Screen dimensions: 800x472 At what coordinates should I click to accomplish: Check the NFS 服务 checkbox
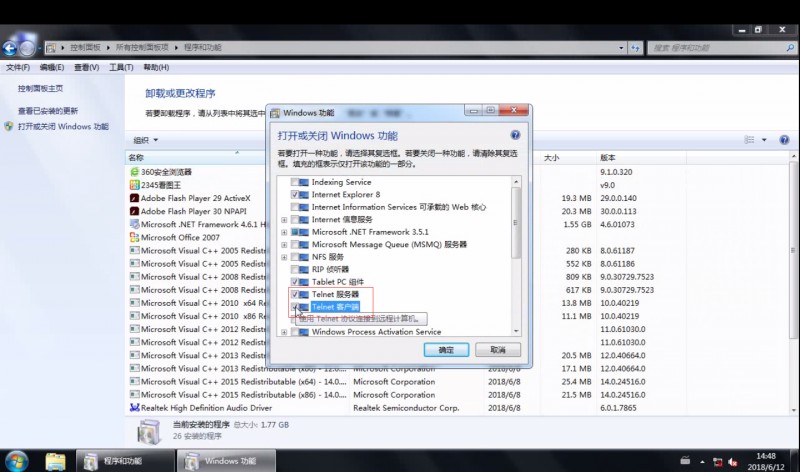click(x=295, y=257)
